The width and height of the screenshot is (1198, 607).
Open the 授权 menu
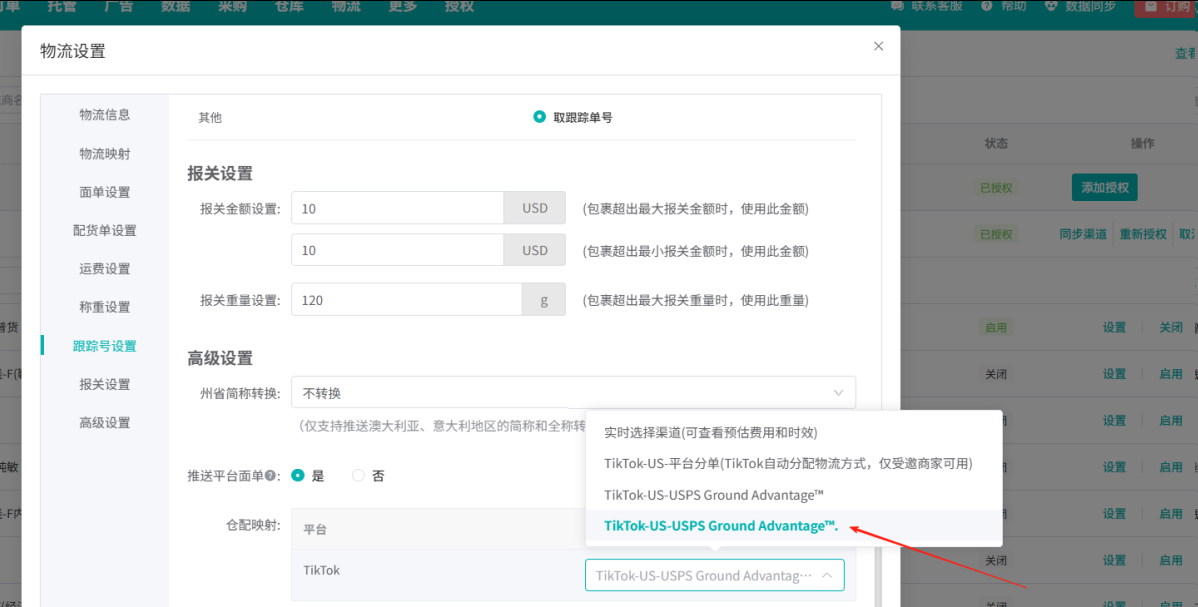(458, 7)
